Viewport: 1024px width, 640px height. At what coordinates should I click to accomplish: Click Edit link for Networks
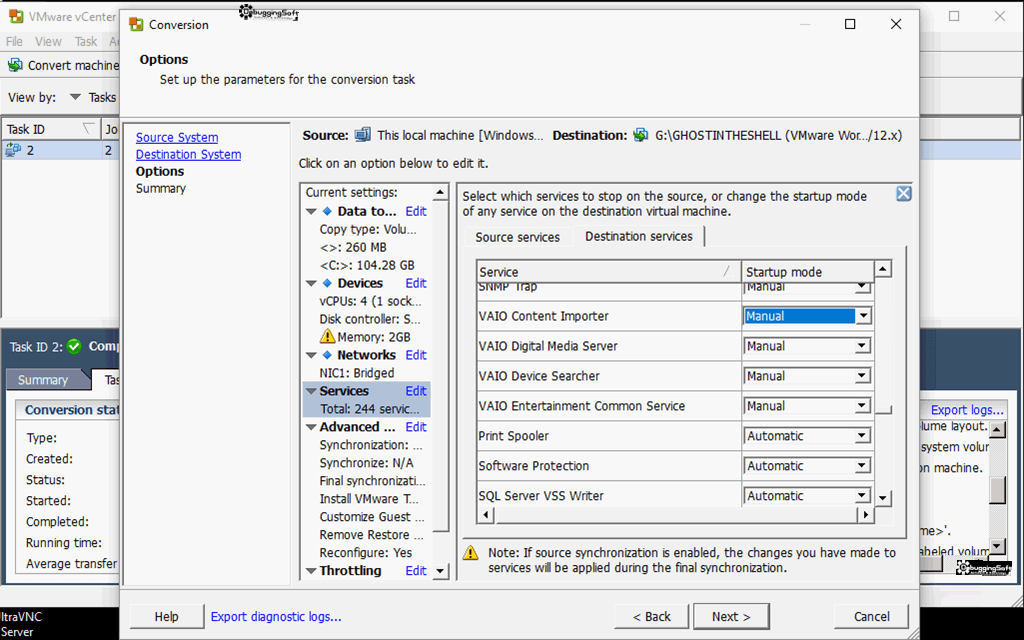pyautogui.click(x=415, y=355)
